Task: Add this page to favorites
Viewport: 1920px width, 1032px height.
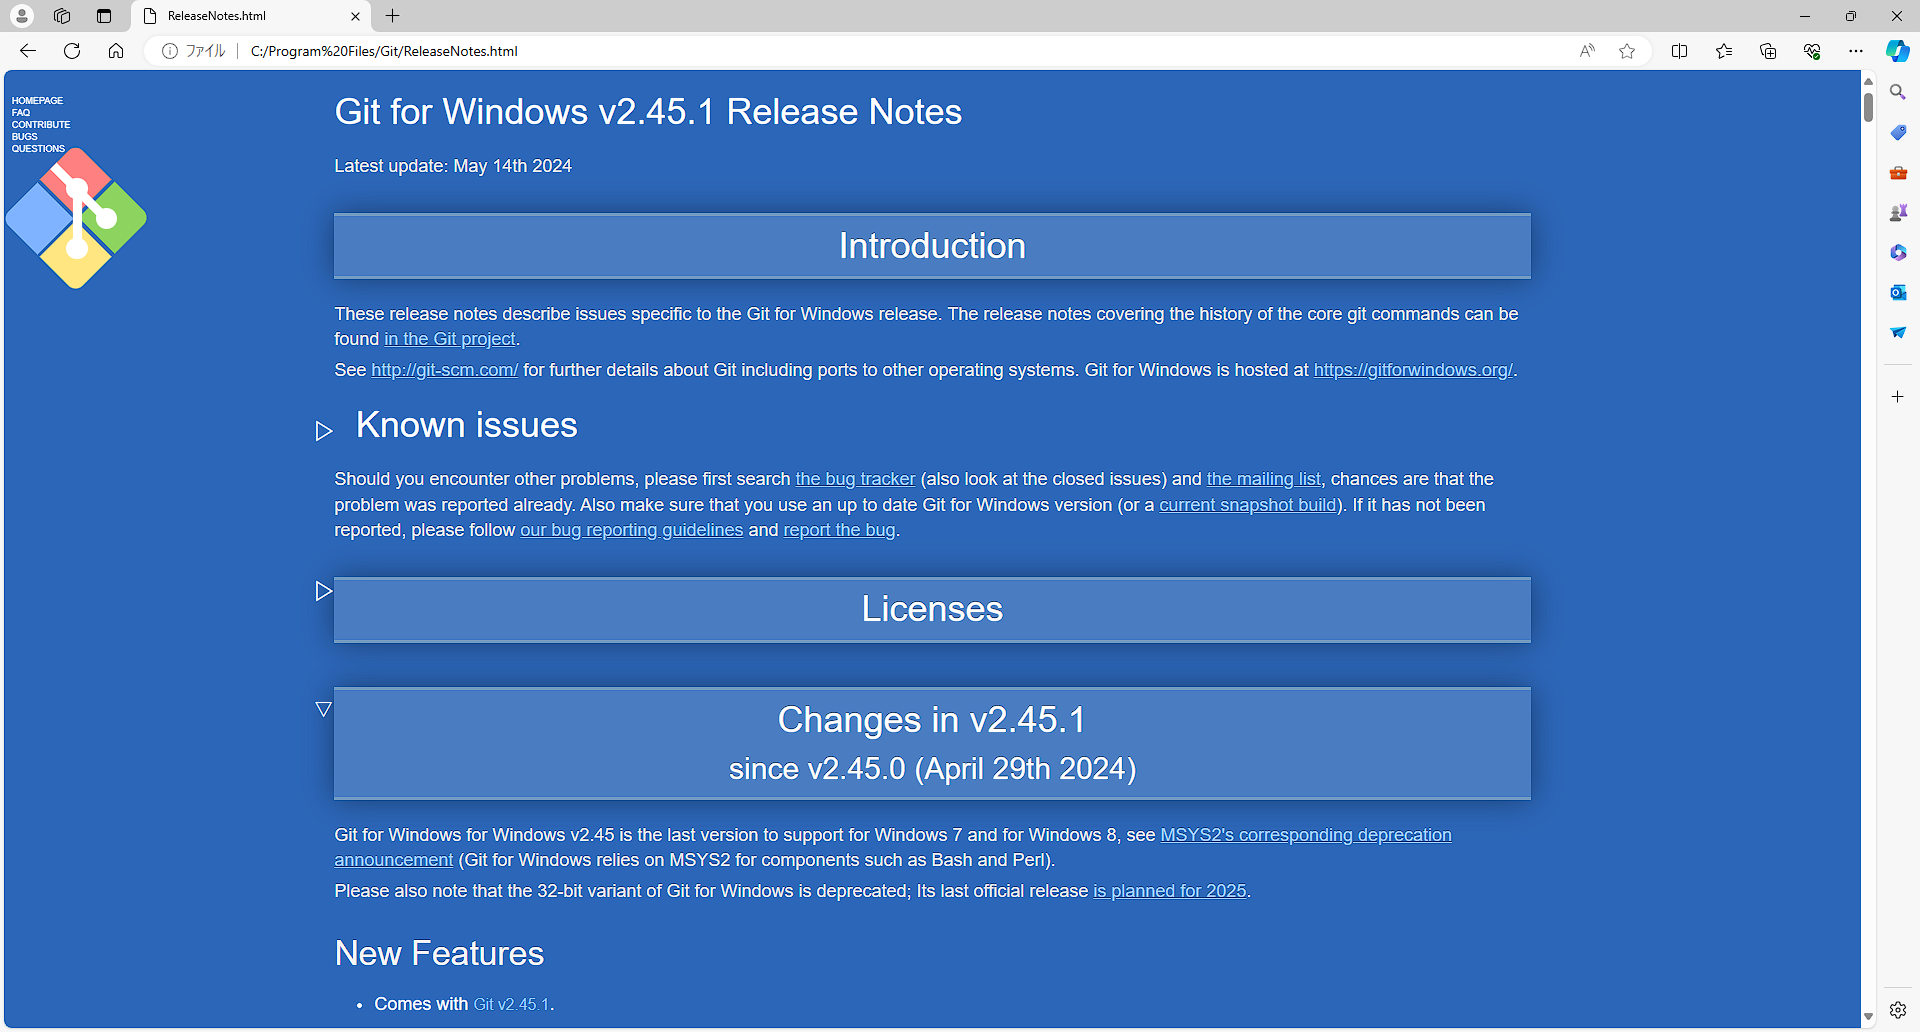Action: click(x=1627, y=51)
